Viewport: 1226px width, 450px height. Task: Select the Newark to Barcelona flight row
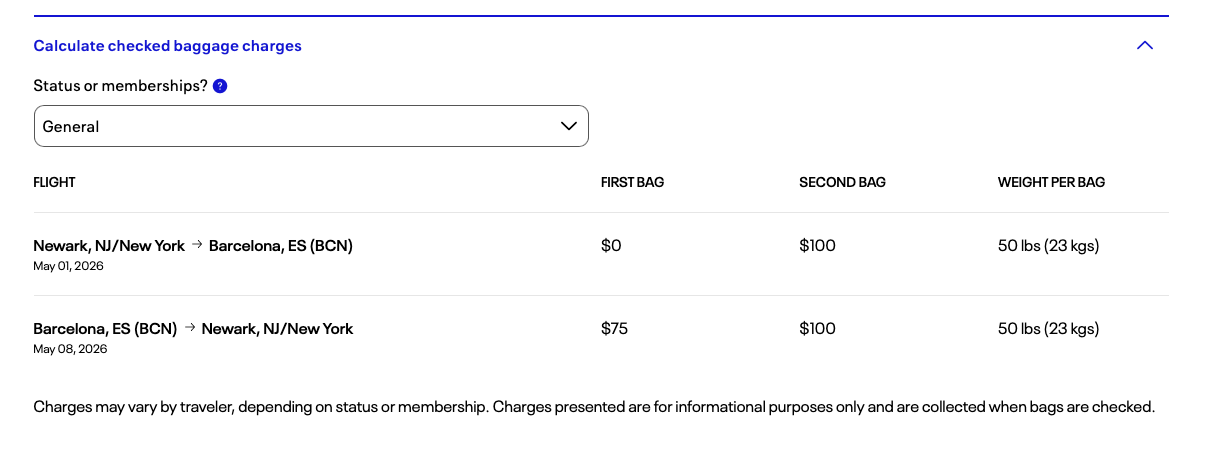click(193, 246)
